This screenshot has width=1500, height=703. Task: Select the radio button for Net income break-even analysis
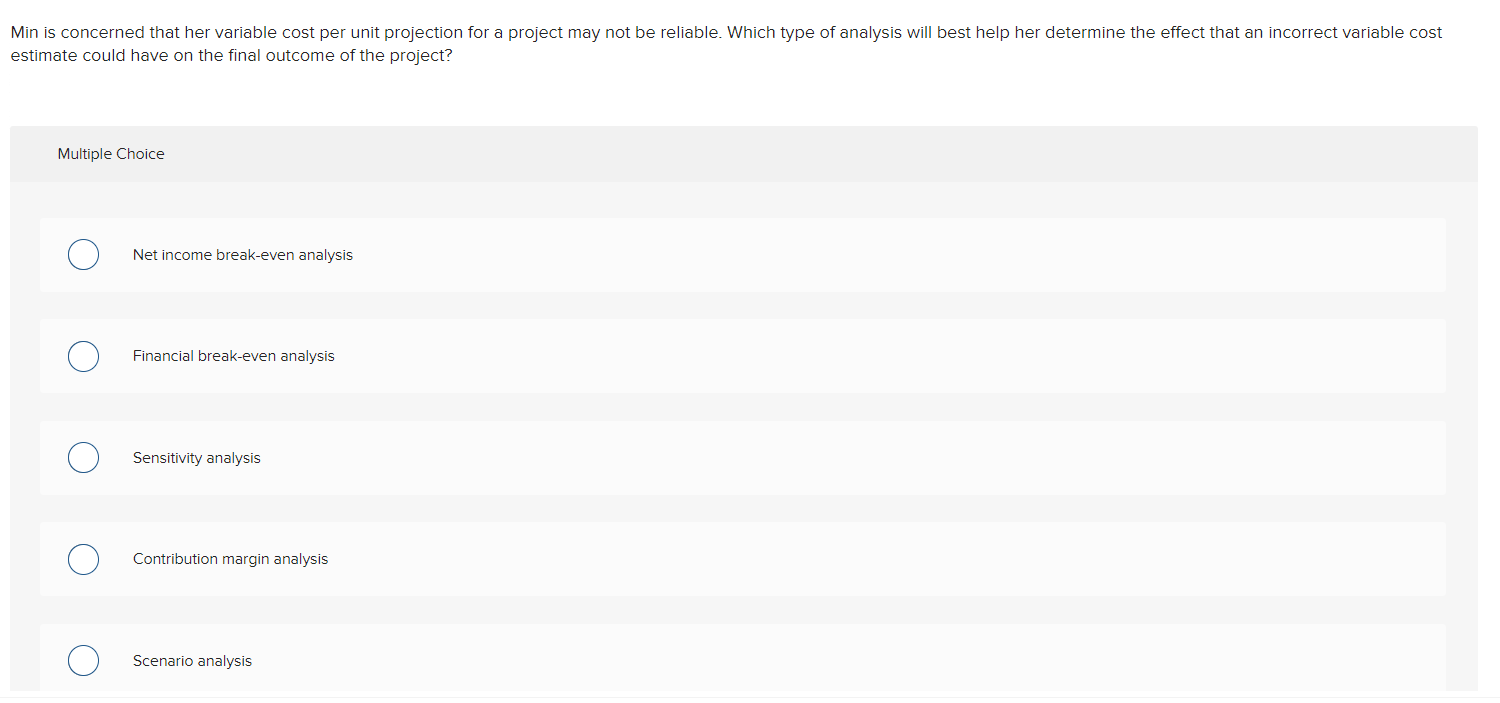(83, 254)
